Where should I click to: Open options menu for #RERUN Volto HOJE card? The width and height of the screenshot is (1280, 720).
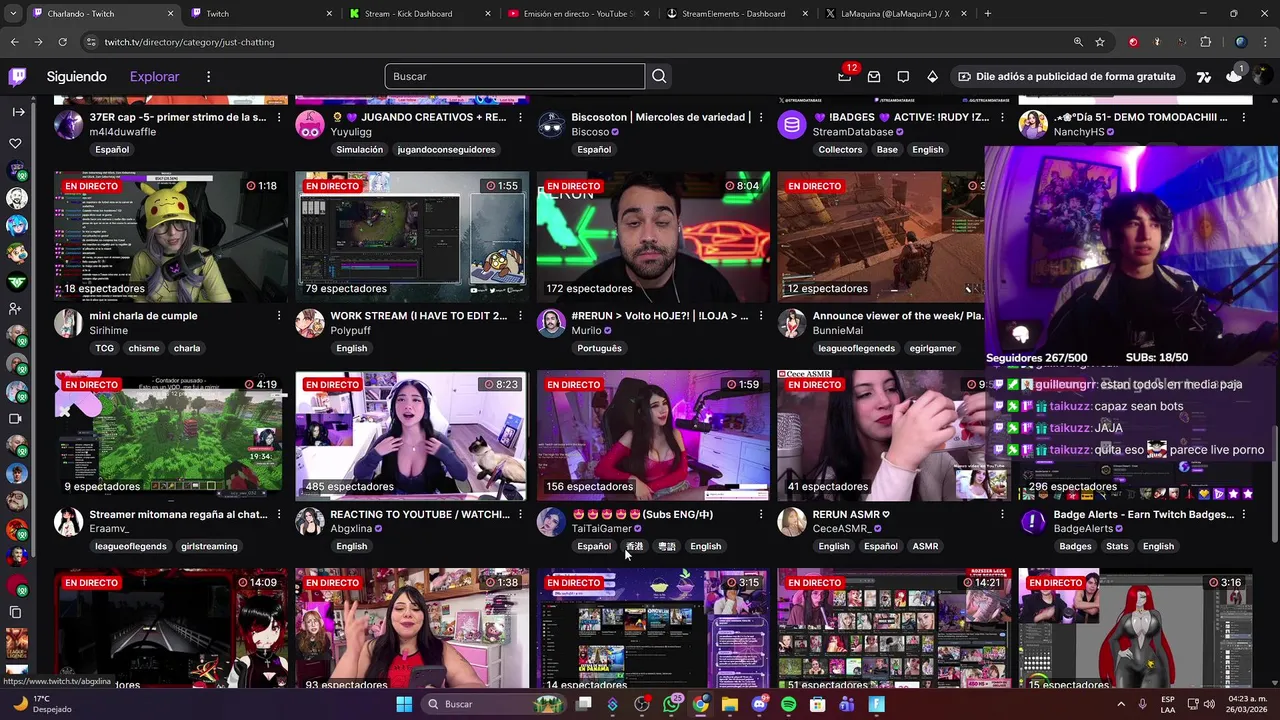click(x=761, y=316)
